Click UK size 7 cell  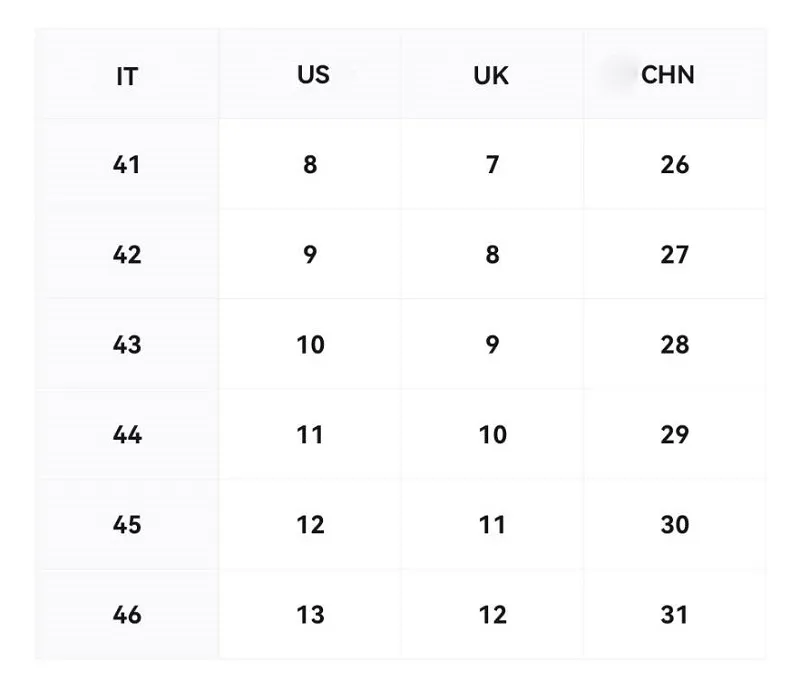(x=492, y=165)
